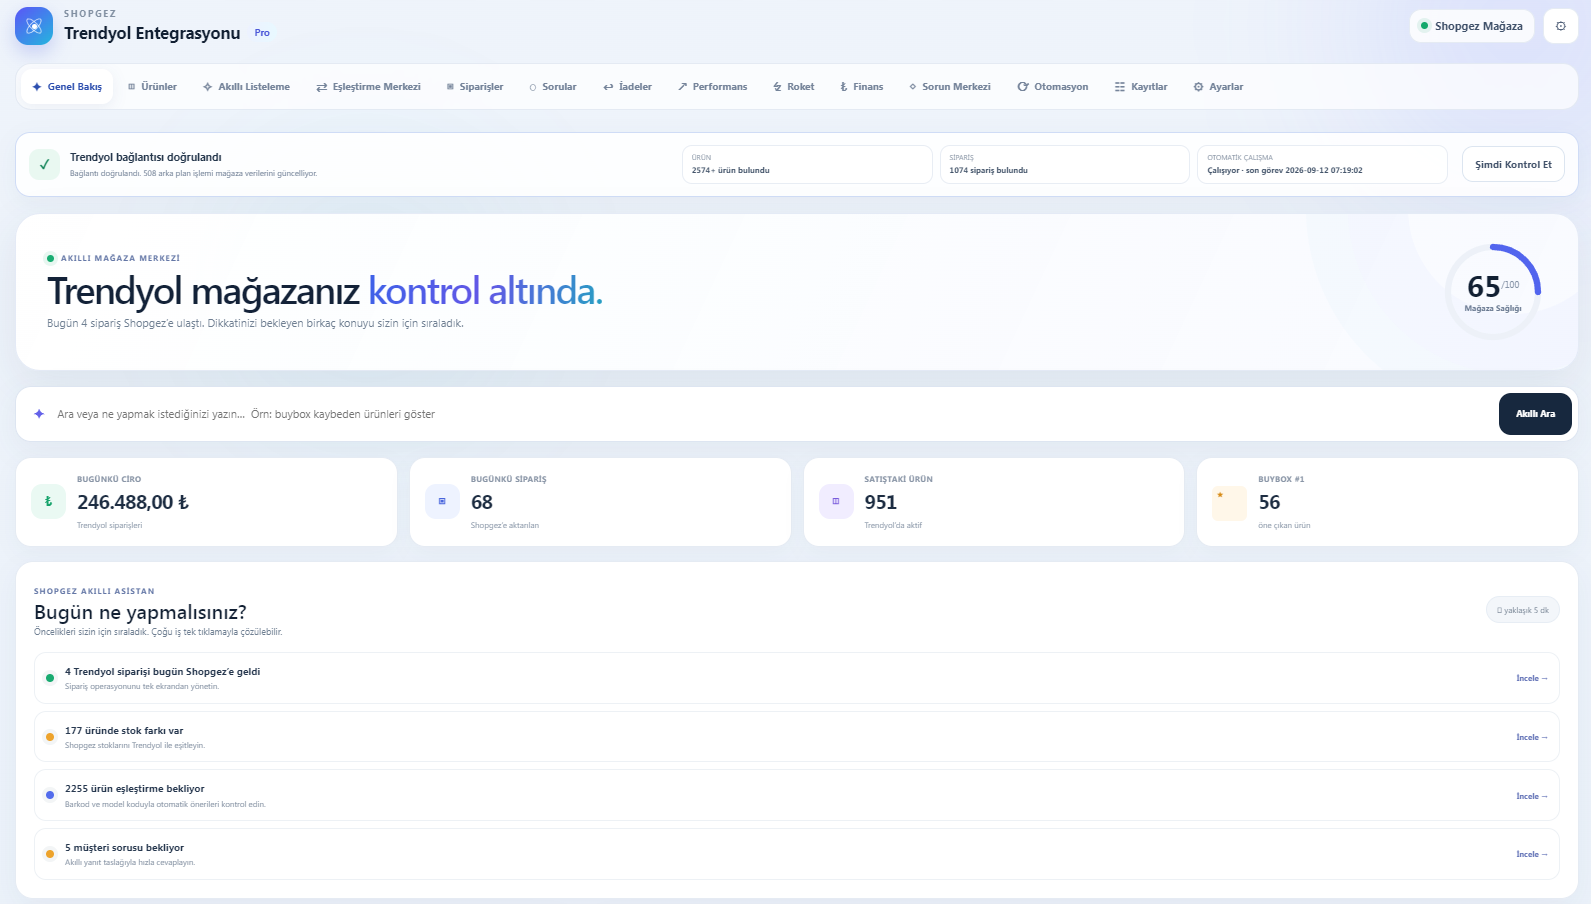Viewport: 1591px width, 904px height.
Task: Click '177 üründe stok farkı var' text
Action: pos(124,731)
